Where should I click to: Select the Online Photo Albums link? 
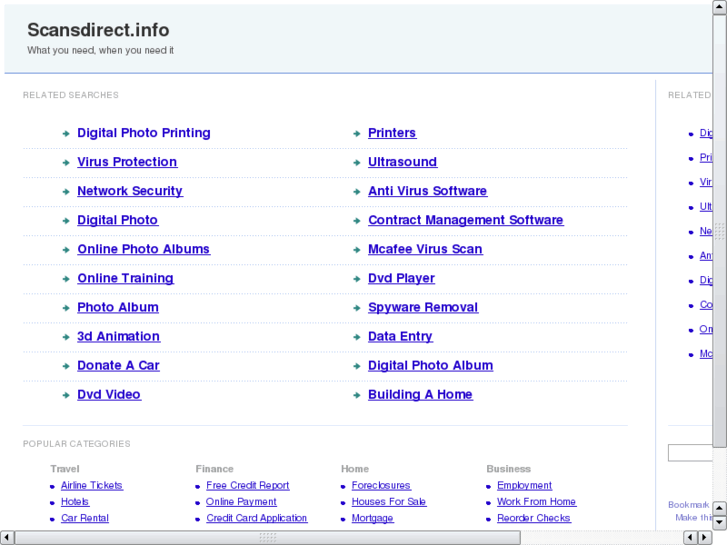click(x=143, y=249)
